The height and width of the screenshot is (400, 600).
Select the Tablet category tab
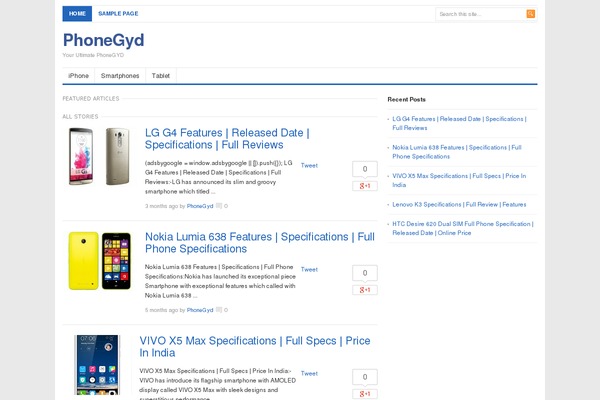pyautogui.click(x=161, y=76)
